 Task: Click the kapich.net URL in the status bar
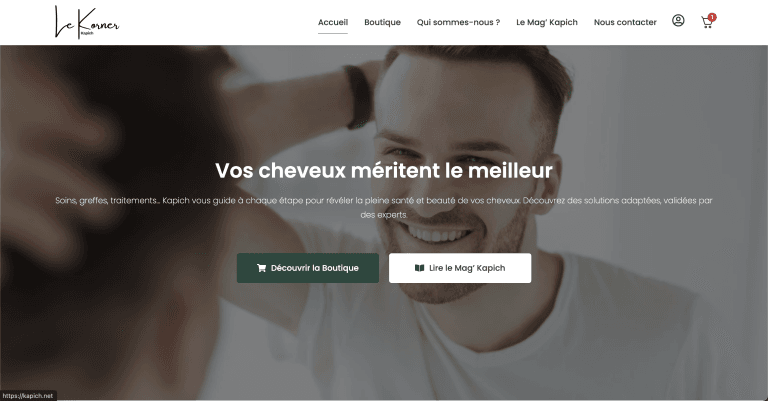coord(28,396)
